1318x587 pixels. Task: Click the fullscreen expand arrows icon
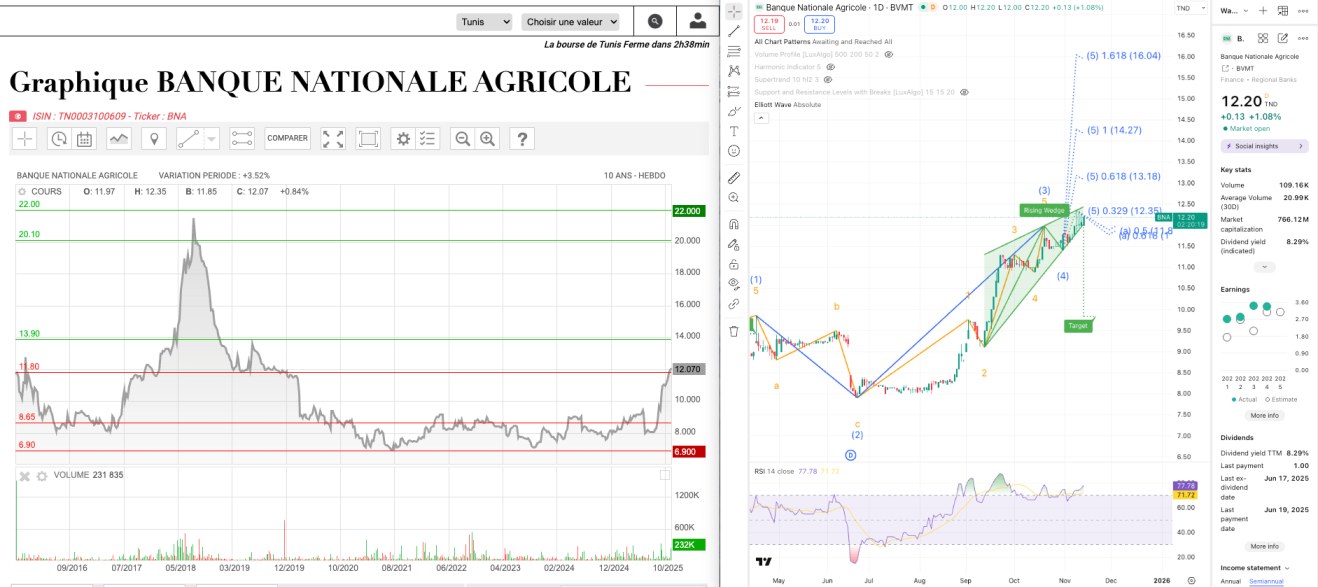[333, 139]
